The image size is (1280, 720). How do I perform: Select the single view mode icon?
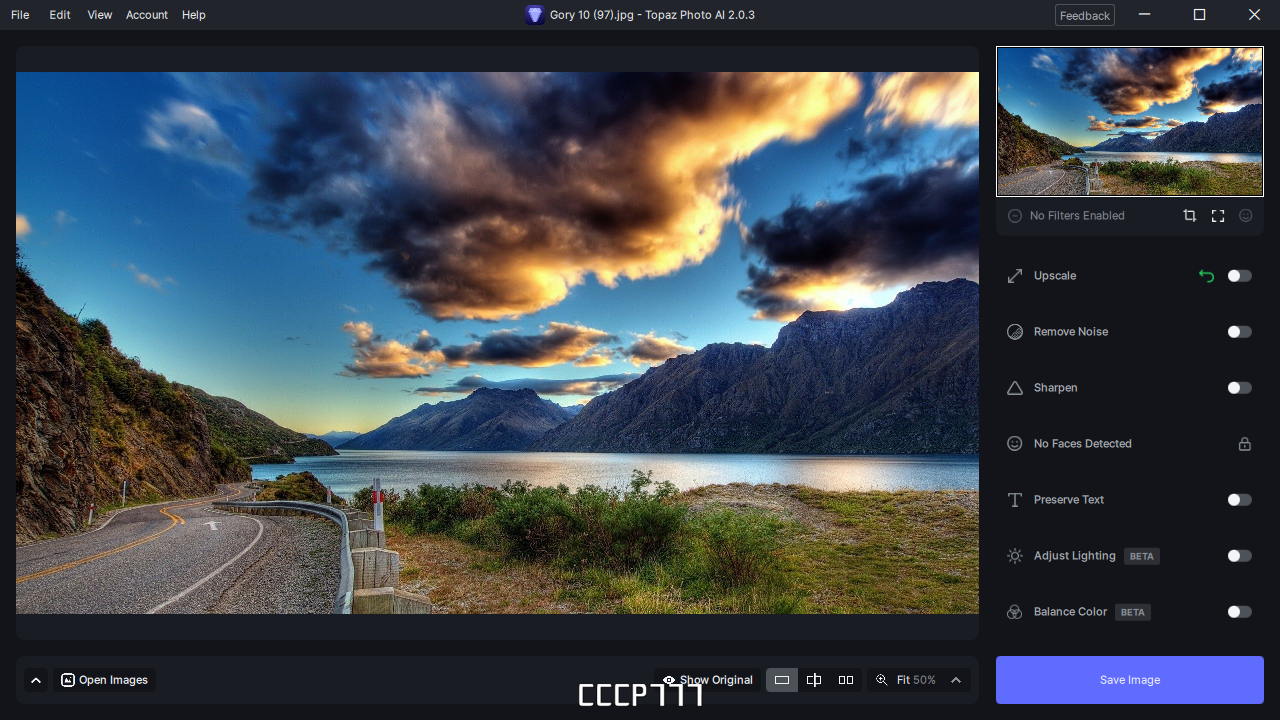click(x=782, y=679)
